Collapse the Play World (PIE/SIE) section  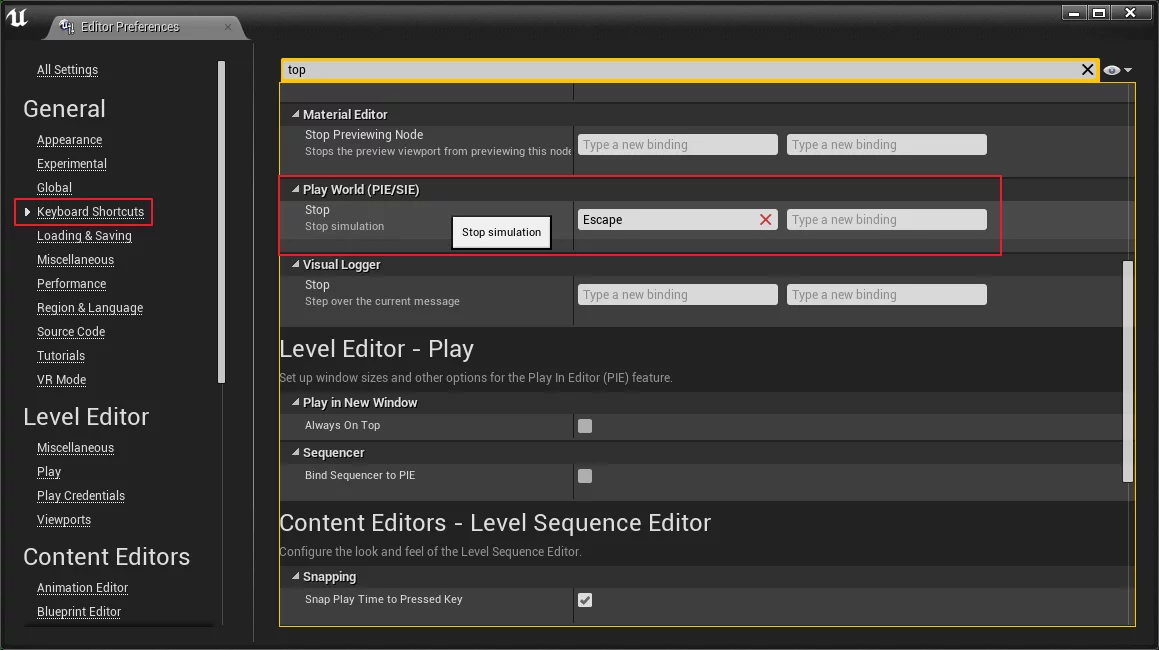point(295,190)
